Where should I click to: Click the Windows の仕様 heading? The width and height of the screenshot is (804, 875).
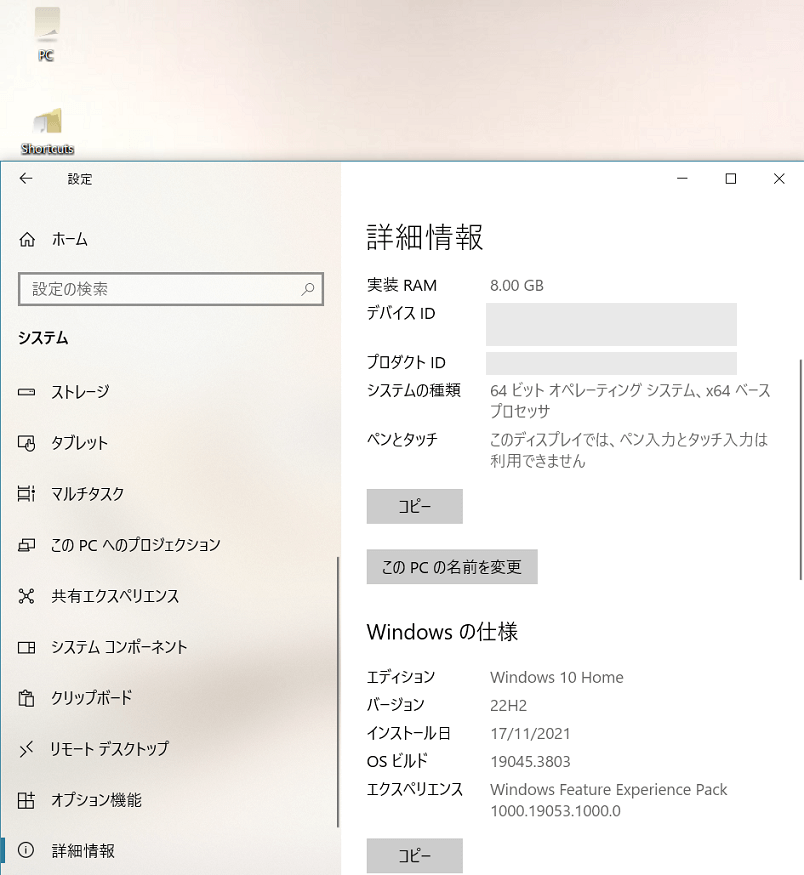tap(442, 632)
